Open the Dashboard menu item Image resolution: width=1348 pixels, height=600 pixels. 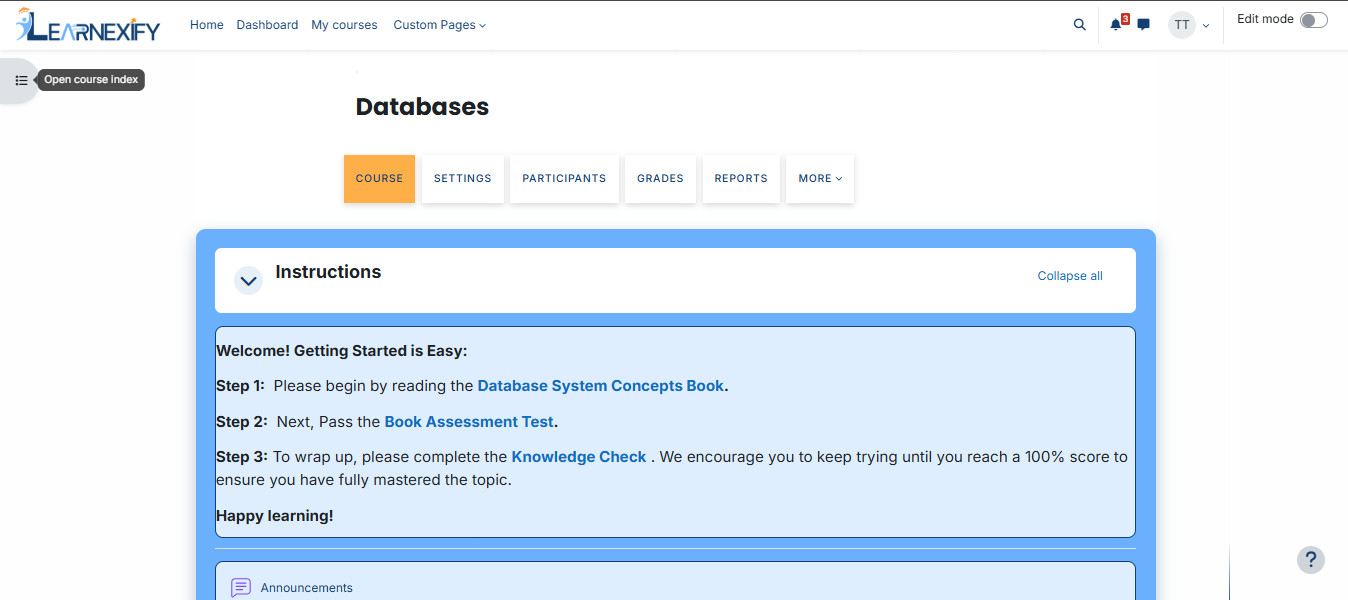(267, 25)
